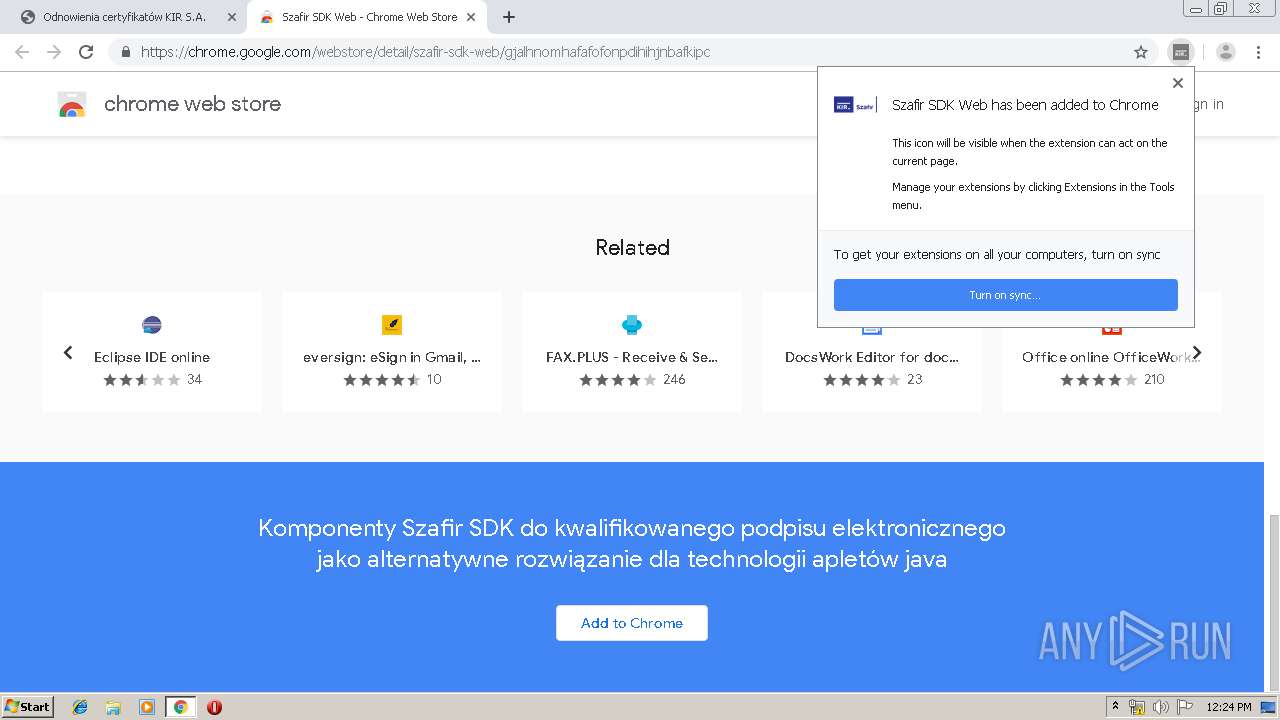
Task: Open the media player taskbar icon
Action: pos(147,707)
